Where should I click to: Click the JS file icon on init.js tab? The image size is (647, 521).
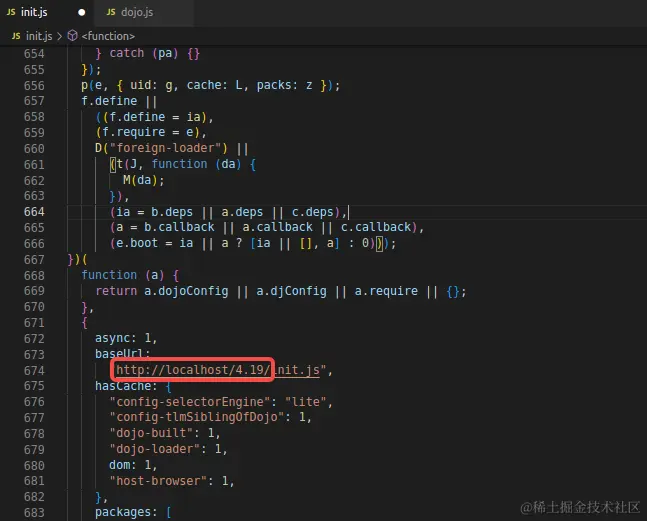11,12
